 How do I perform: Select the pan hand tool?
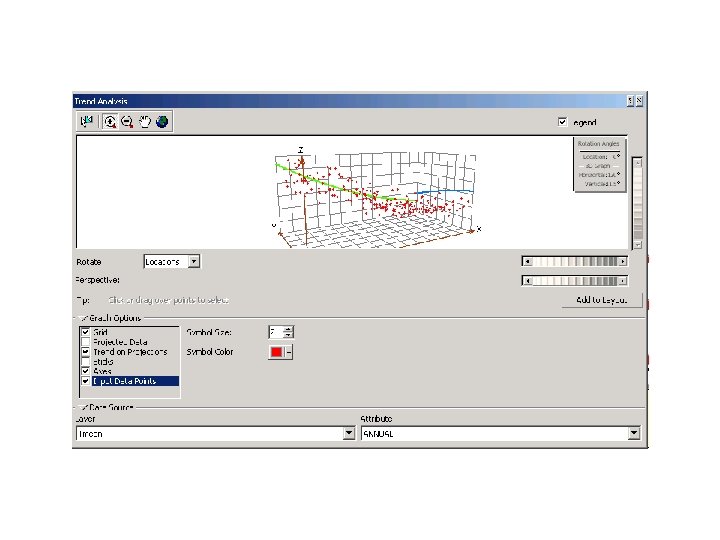pyautogui.click(x=145, y=121)
